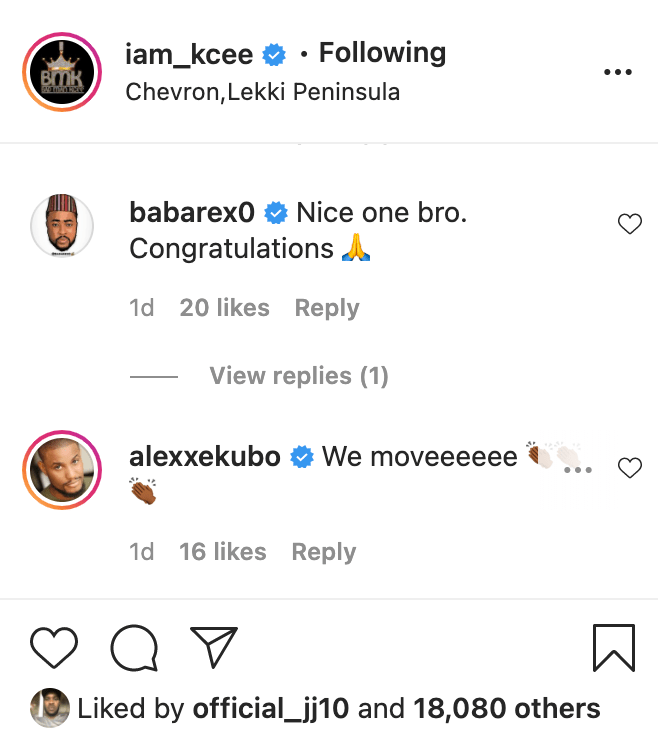Save post with the bookmark icon
This screenshot has height=730, width=658.
(613, 648)
